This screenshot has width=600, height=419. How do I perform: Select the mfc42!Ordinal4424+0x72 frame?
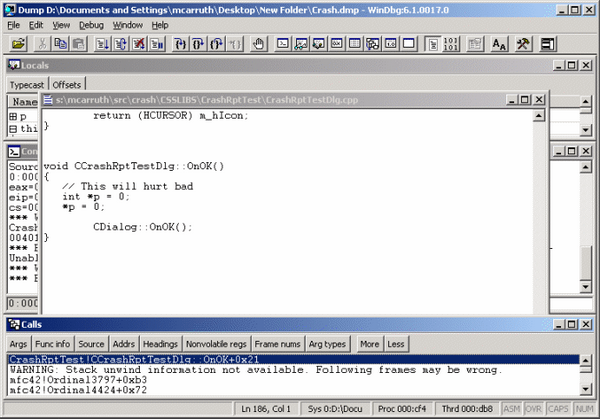tap(78, 390)
